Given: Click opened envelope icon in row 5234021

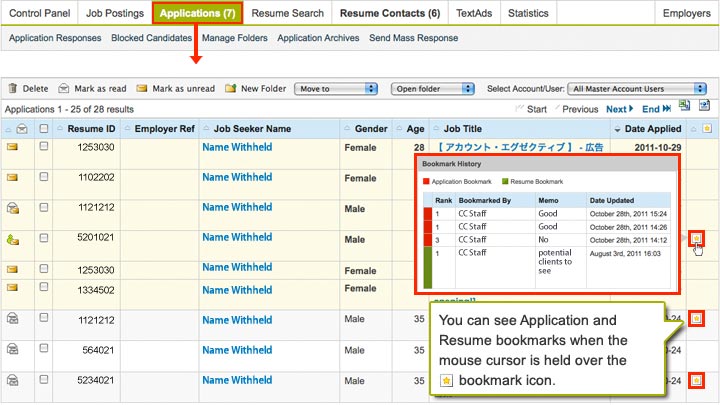Looking at the screenshot, I should (13, 380).
